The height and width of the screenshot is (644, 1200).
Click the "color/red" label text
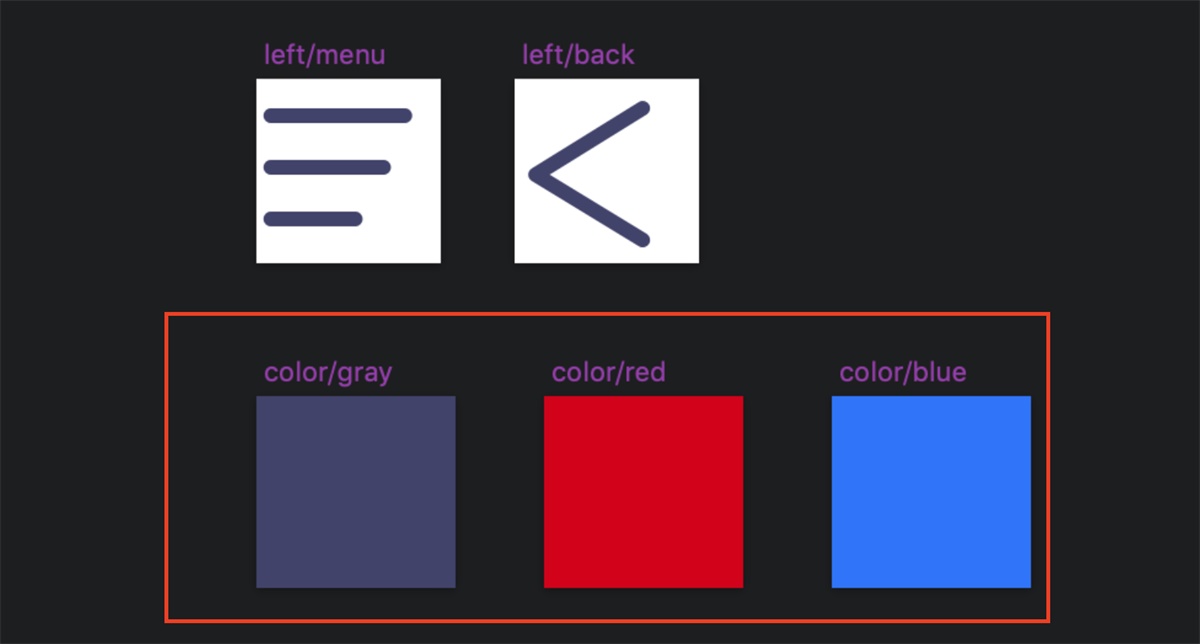(x=608, y=373)
